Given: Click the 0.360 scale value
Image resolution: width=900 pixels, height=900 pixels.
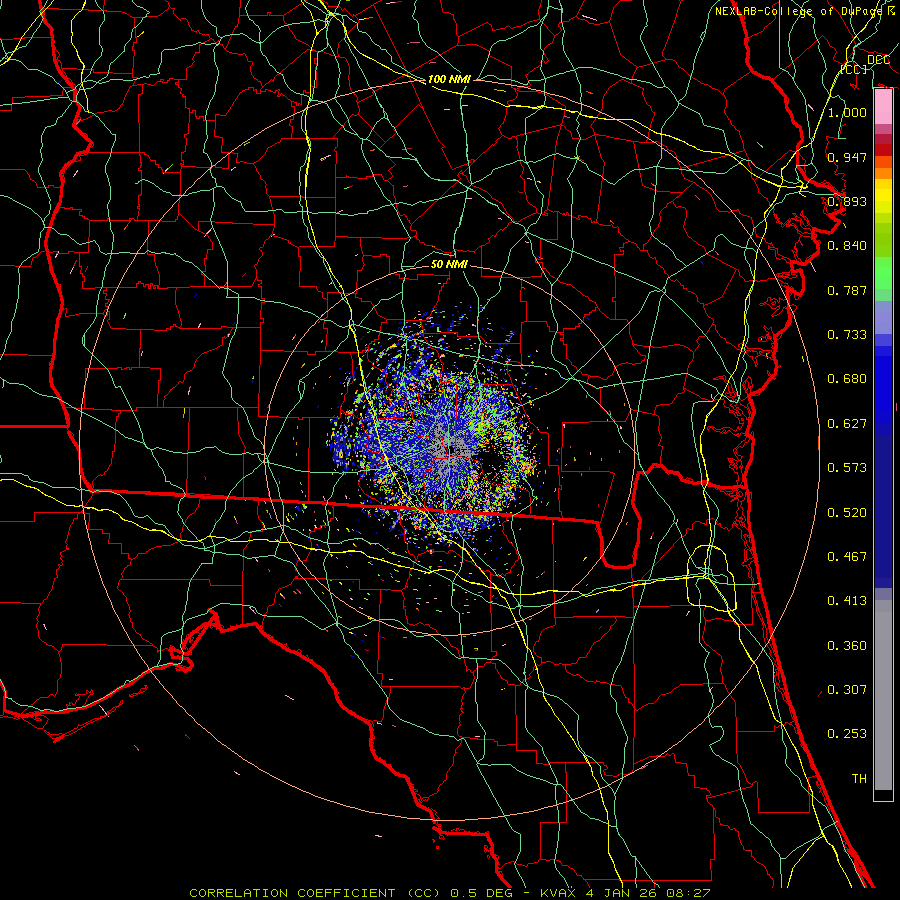Looking at the screenshot, I should coord(847,645).
